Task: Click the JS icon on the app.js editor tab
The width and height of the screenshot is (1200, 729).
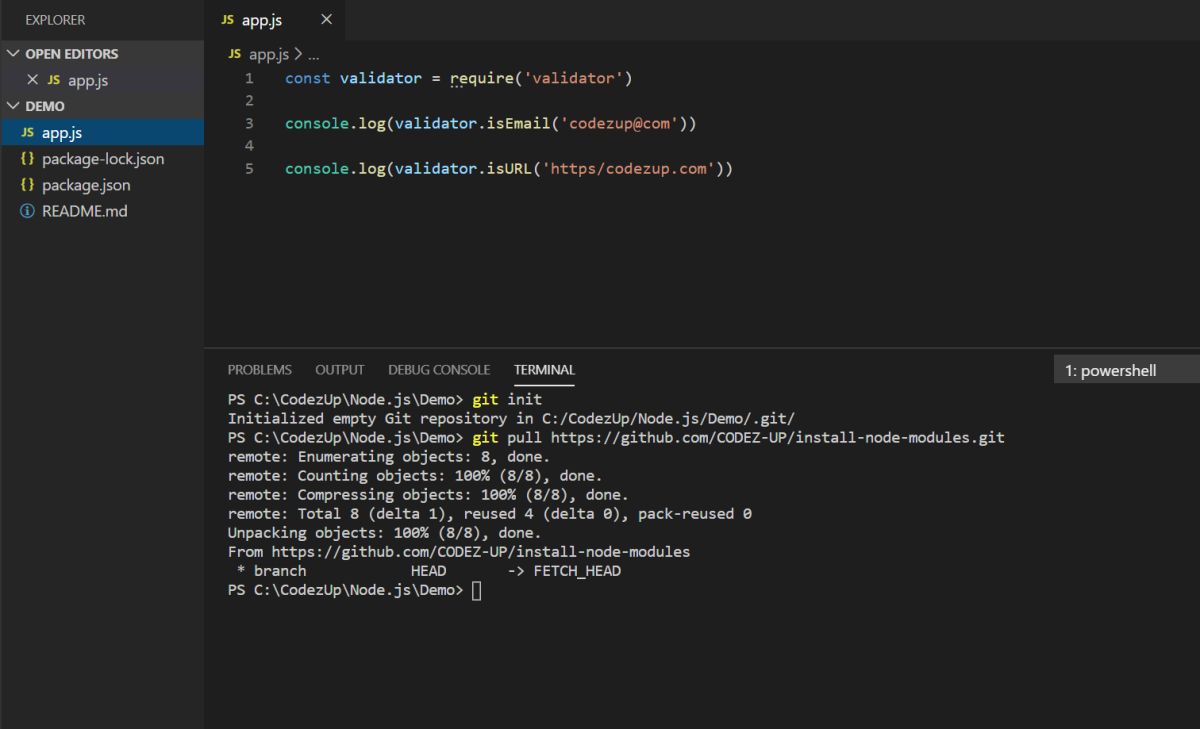Action: [x=226, y=19]
